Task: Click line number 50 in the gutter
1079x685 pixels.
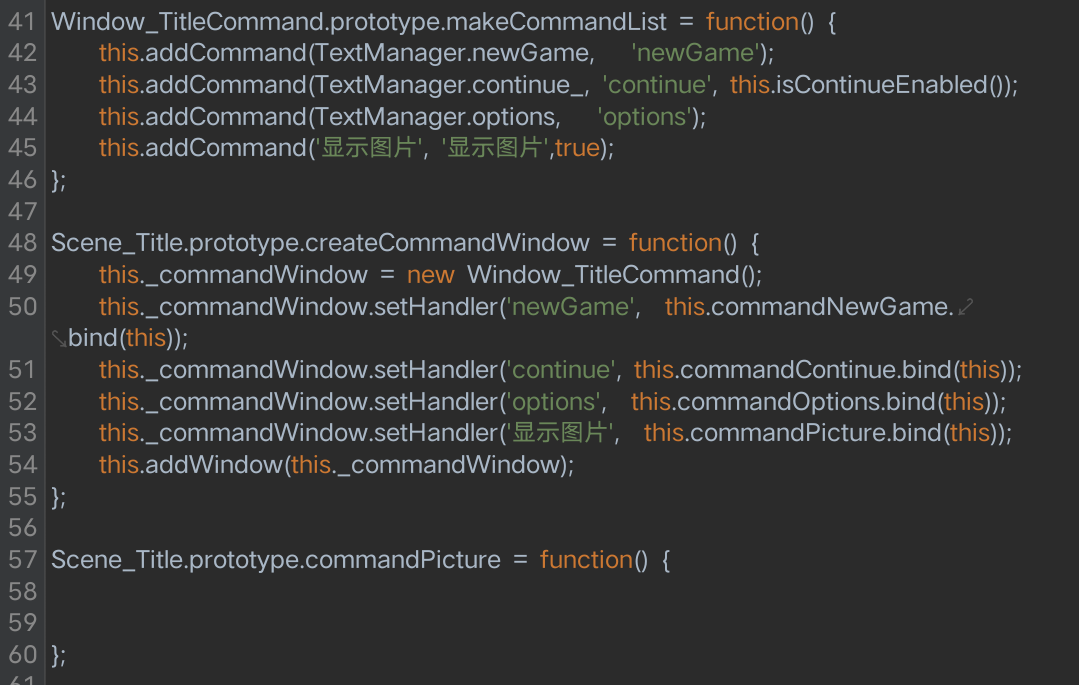Action: [x=22, y=306]
